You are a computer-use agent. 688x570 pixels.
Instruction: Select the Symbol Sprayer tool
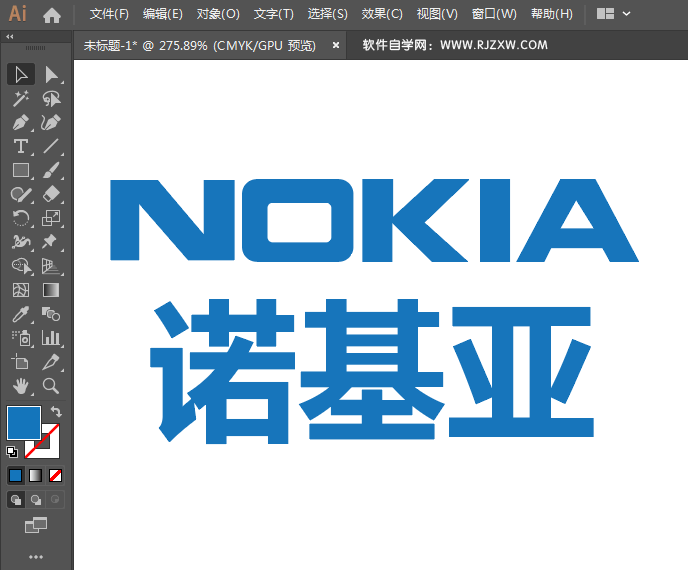[x=21, y=338]
